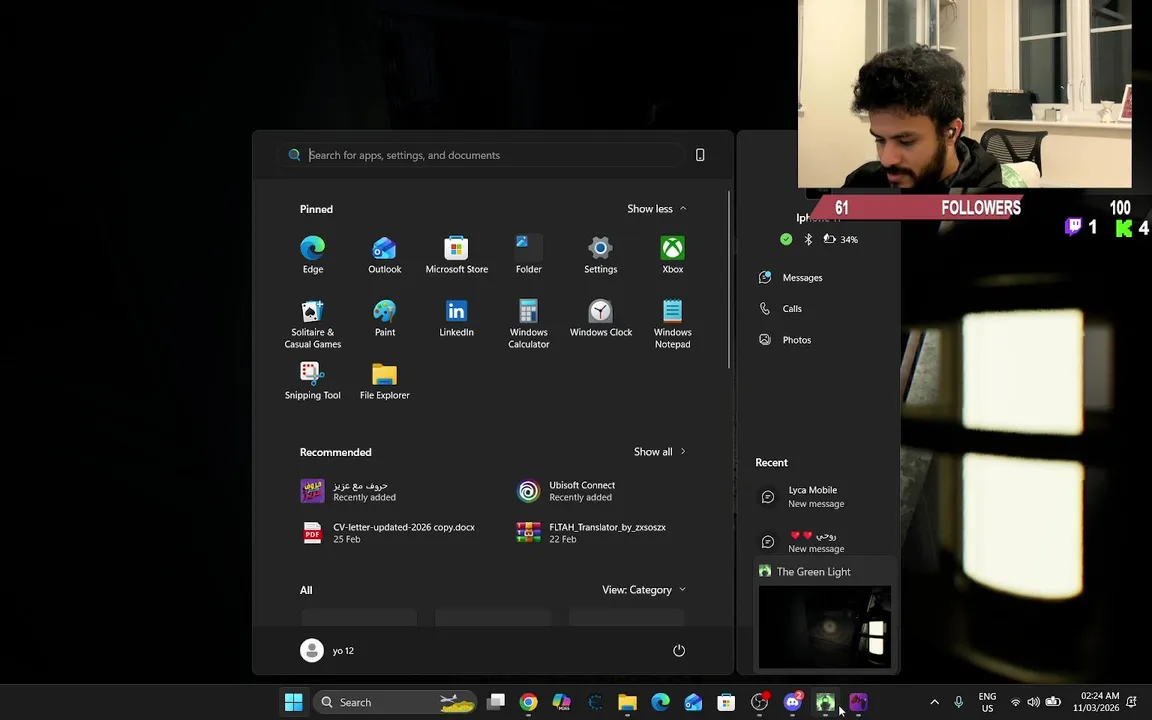Screen dimensions: 1152x720
Task: Open Google Chrome from taskbar
Action: [x=528, y=702]
